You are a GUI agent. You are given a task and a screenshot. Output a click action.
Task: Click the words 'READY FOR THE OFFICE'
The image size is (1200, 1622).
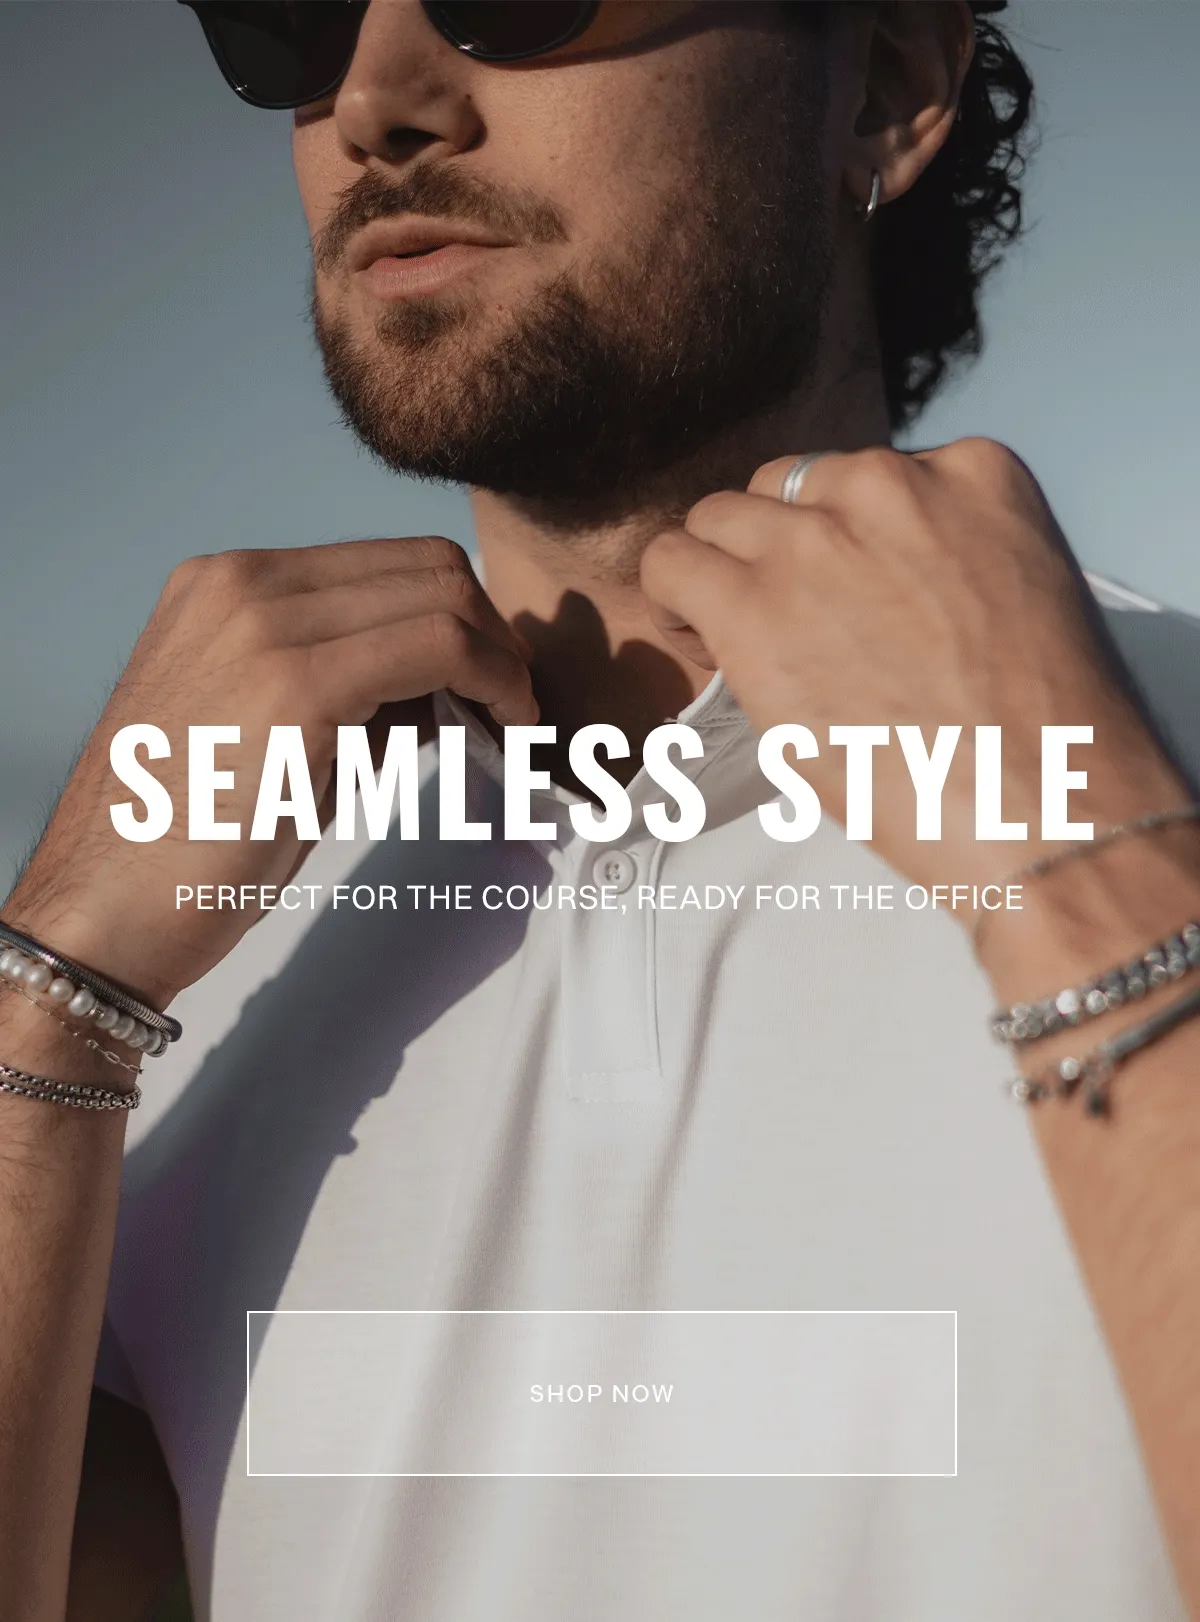click(x=830, y=897)
